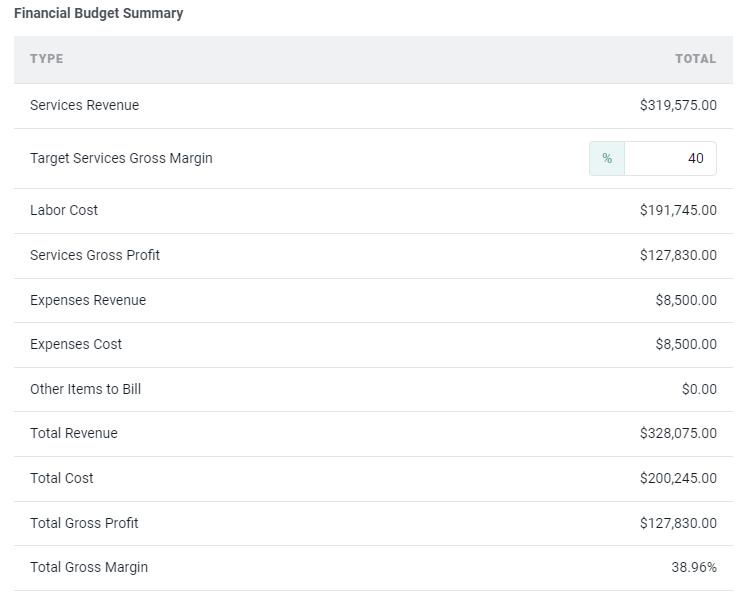Click the Other Items to Bill label
Image resolution: width=752 pixels, height=602 pixels.
tap(85, 389)
